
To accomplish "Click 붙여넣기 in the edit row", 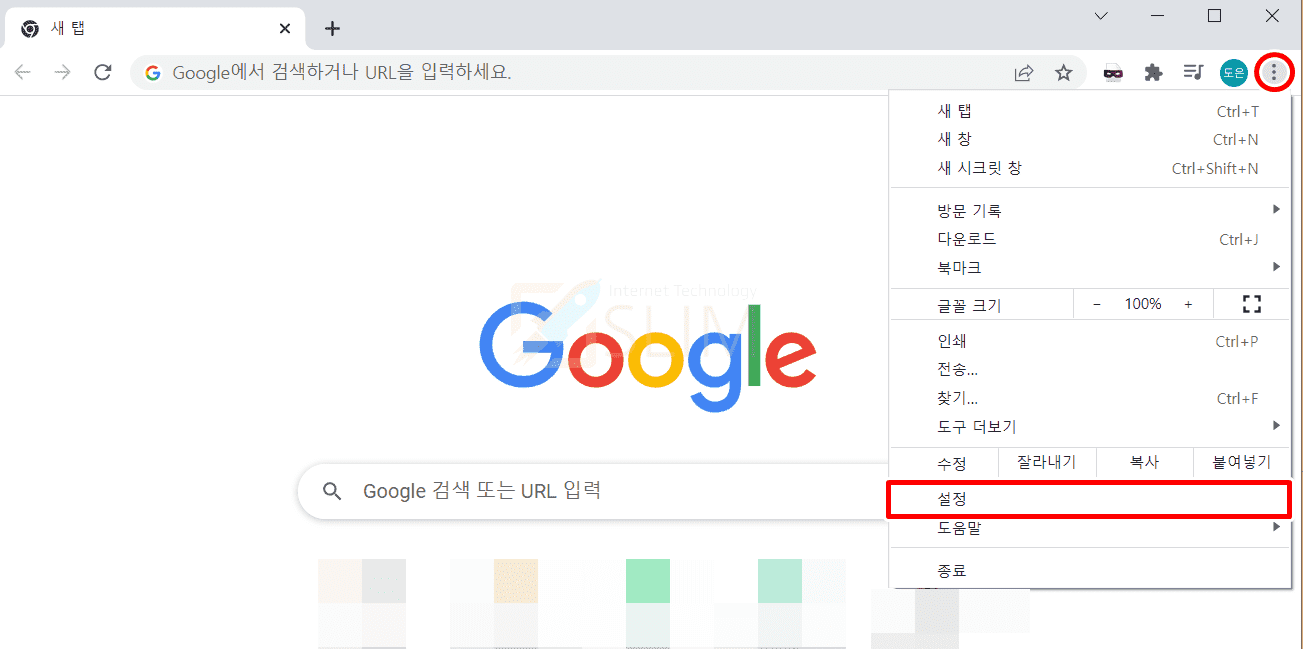I will (1242, 462).
